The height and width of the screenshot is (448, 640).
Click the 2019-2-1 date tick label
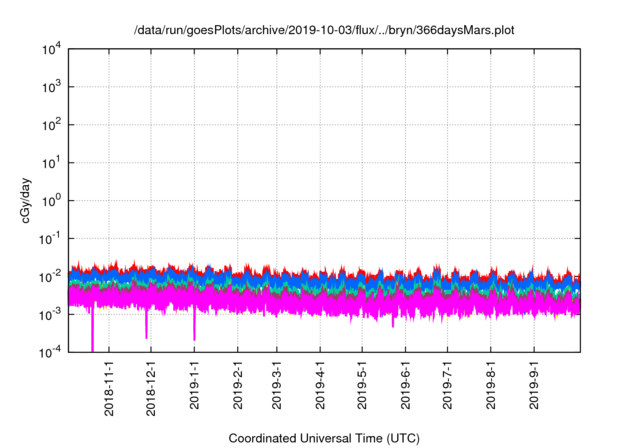tap(238, 386)
